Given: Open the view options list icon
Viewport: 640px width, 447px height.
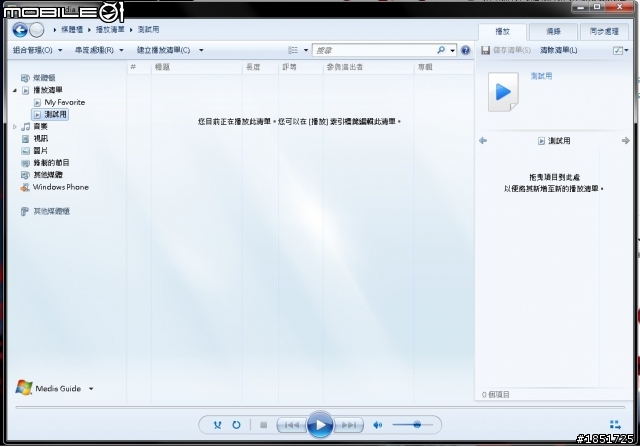Looking at the screenshot, I should coord(293,50).
